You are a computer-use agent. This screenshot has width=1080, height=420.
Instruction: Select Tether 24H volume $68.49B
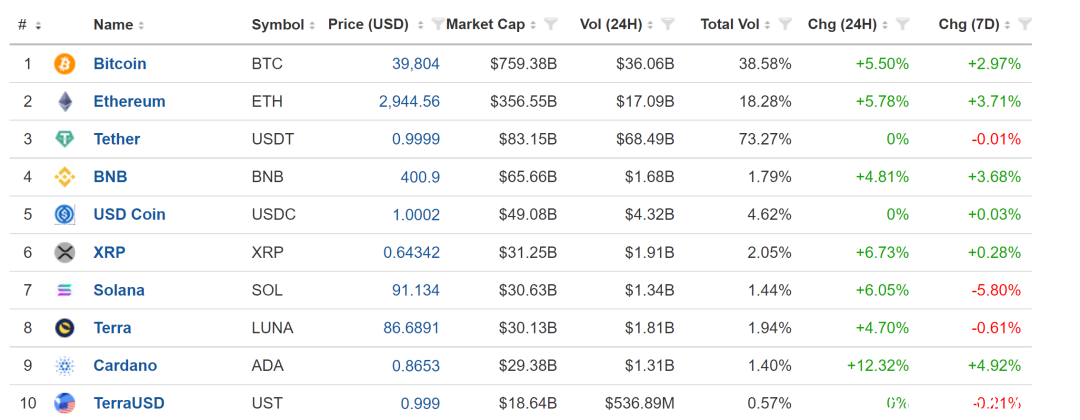[645, 140]
